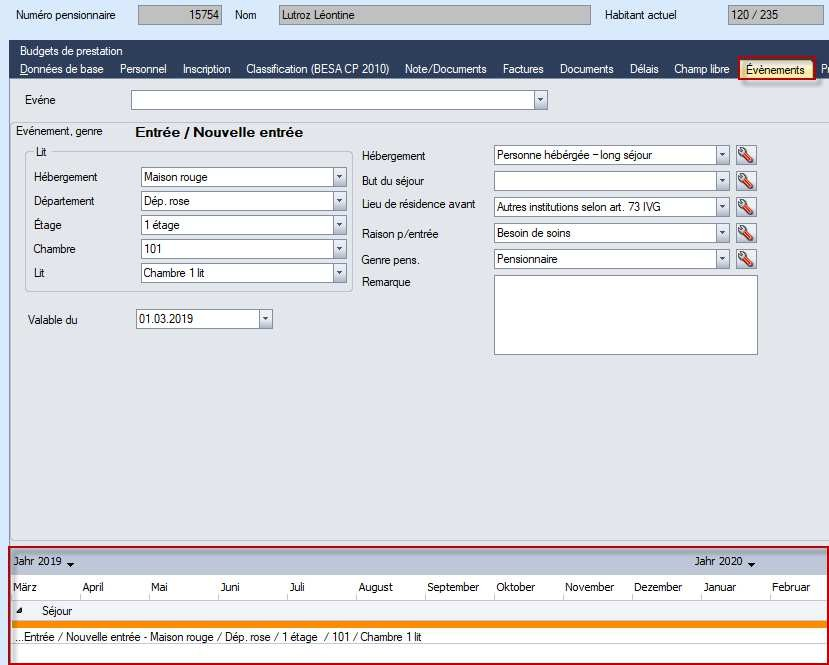Select the orange Séjour bar in timeline
The height and width of the screenshot is (665, 829).
(x=419, y=624)
